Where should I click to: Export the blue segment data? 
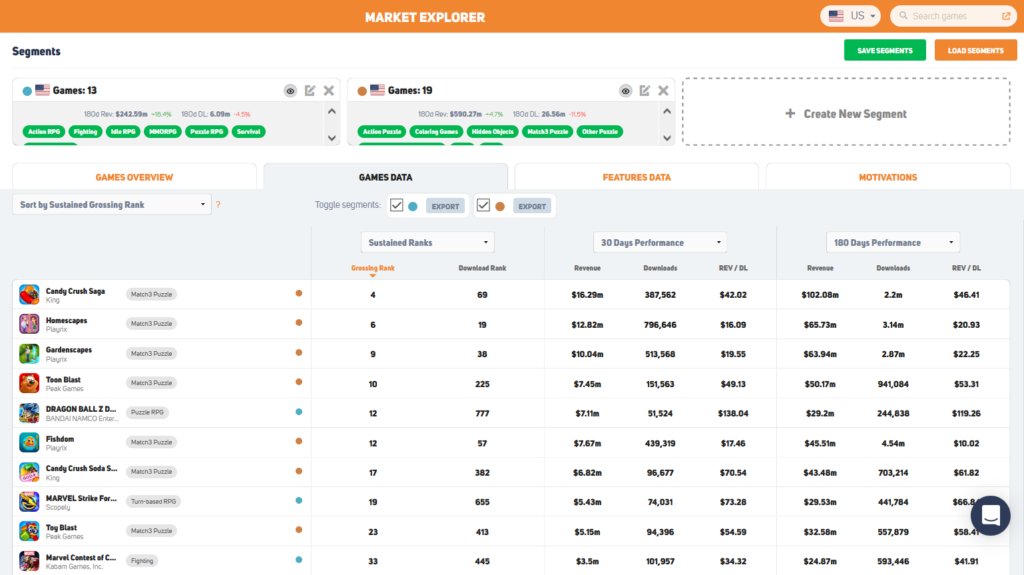pos(445,206)
